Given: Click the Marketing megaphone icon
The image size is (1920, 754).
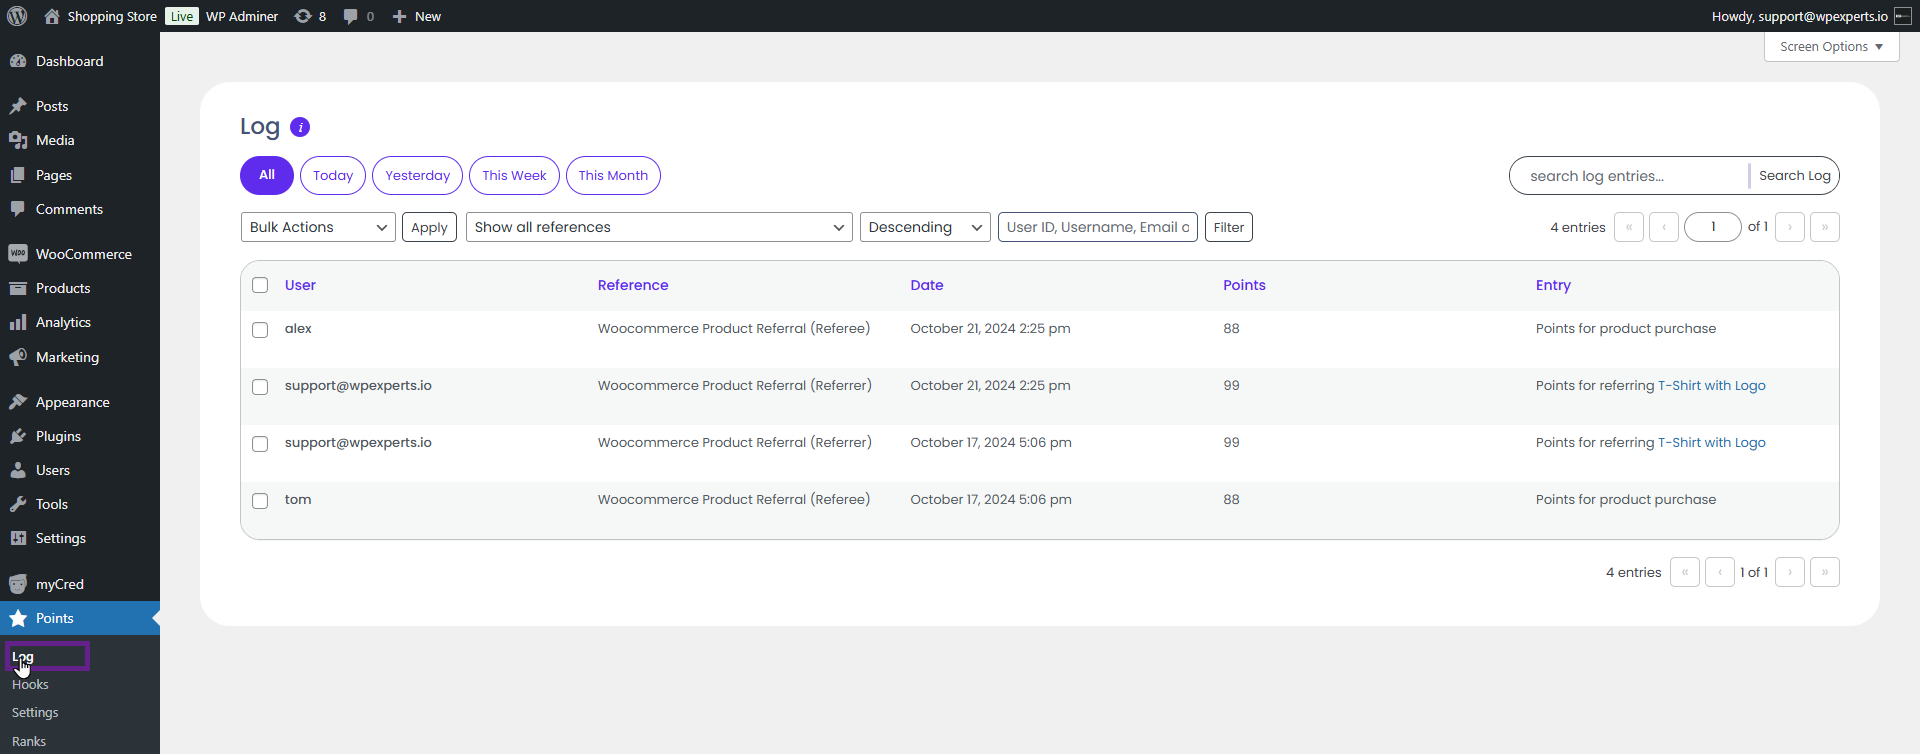Looking at the screenshot, I should (18, 357).
